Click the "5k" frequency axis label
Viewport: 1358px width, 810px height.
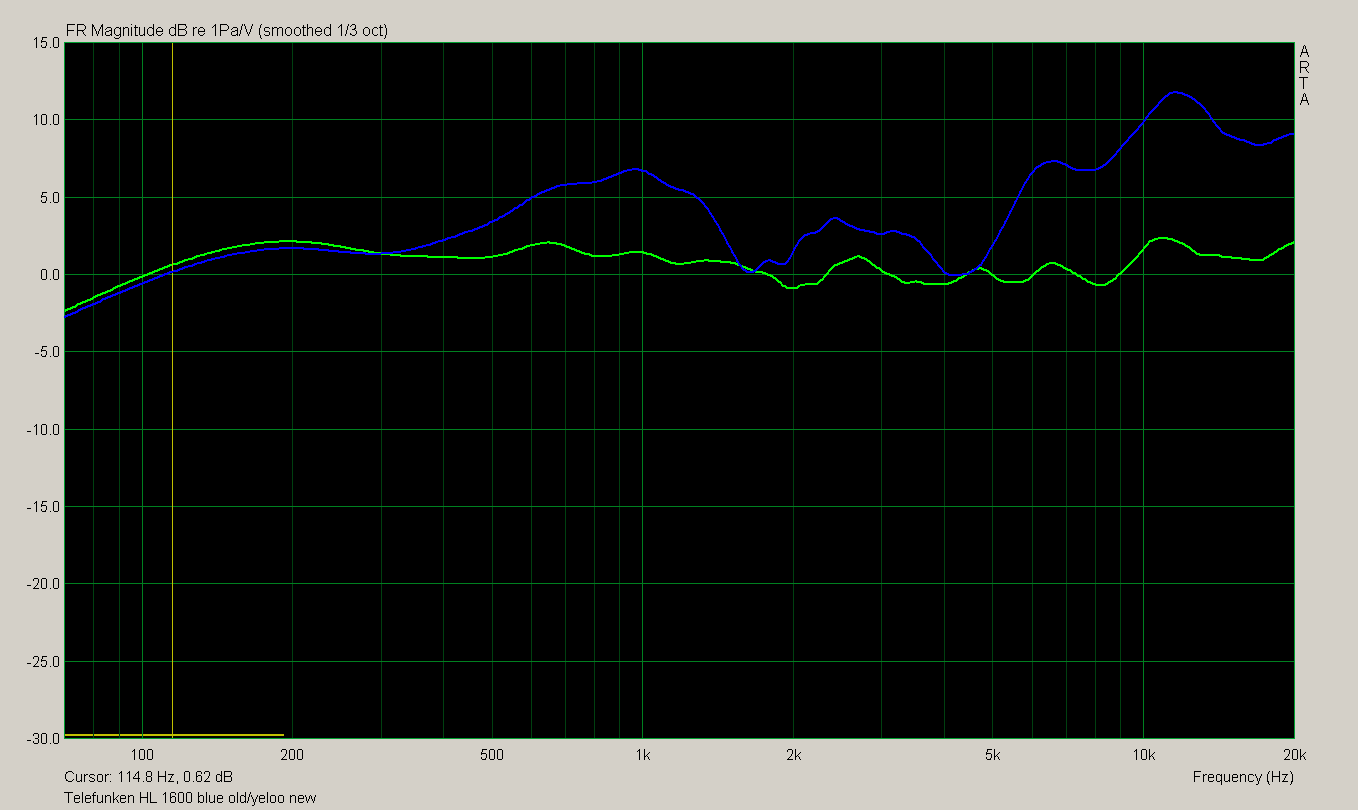(x=992, y=753)
